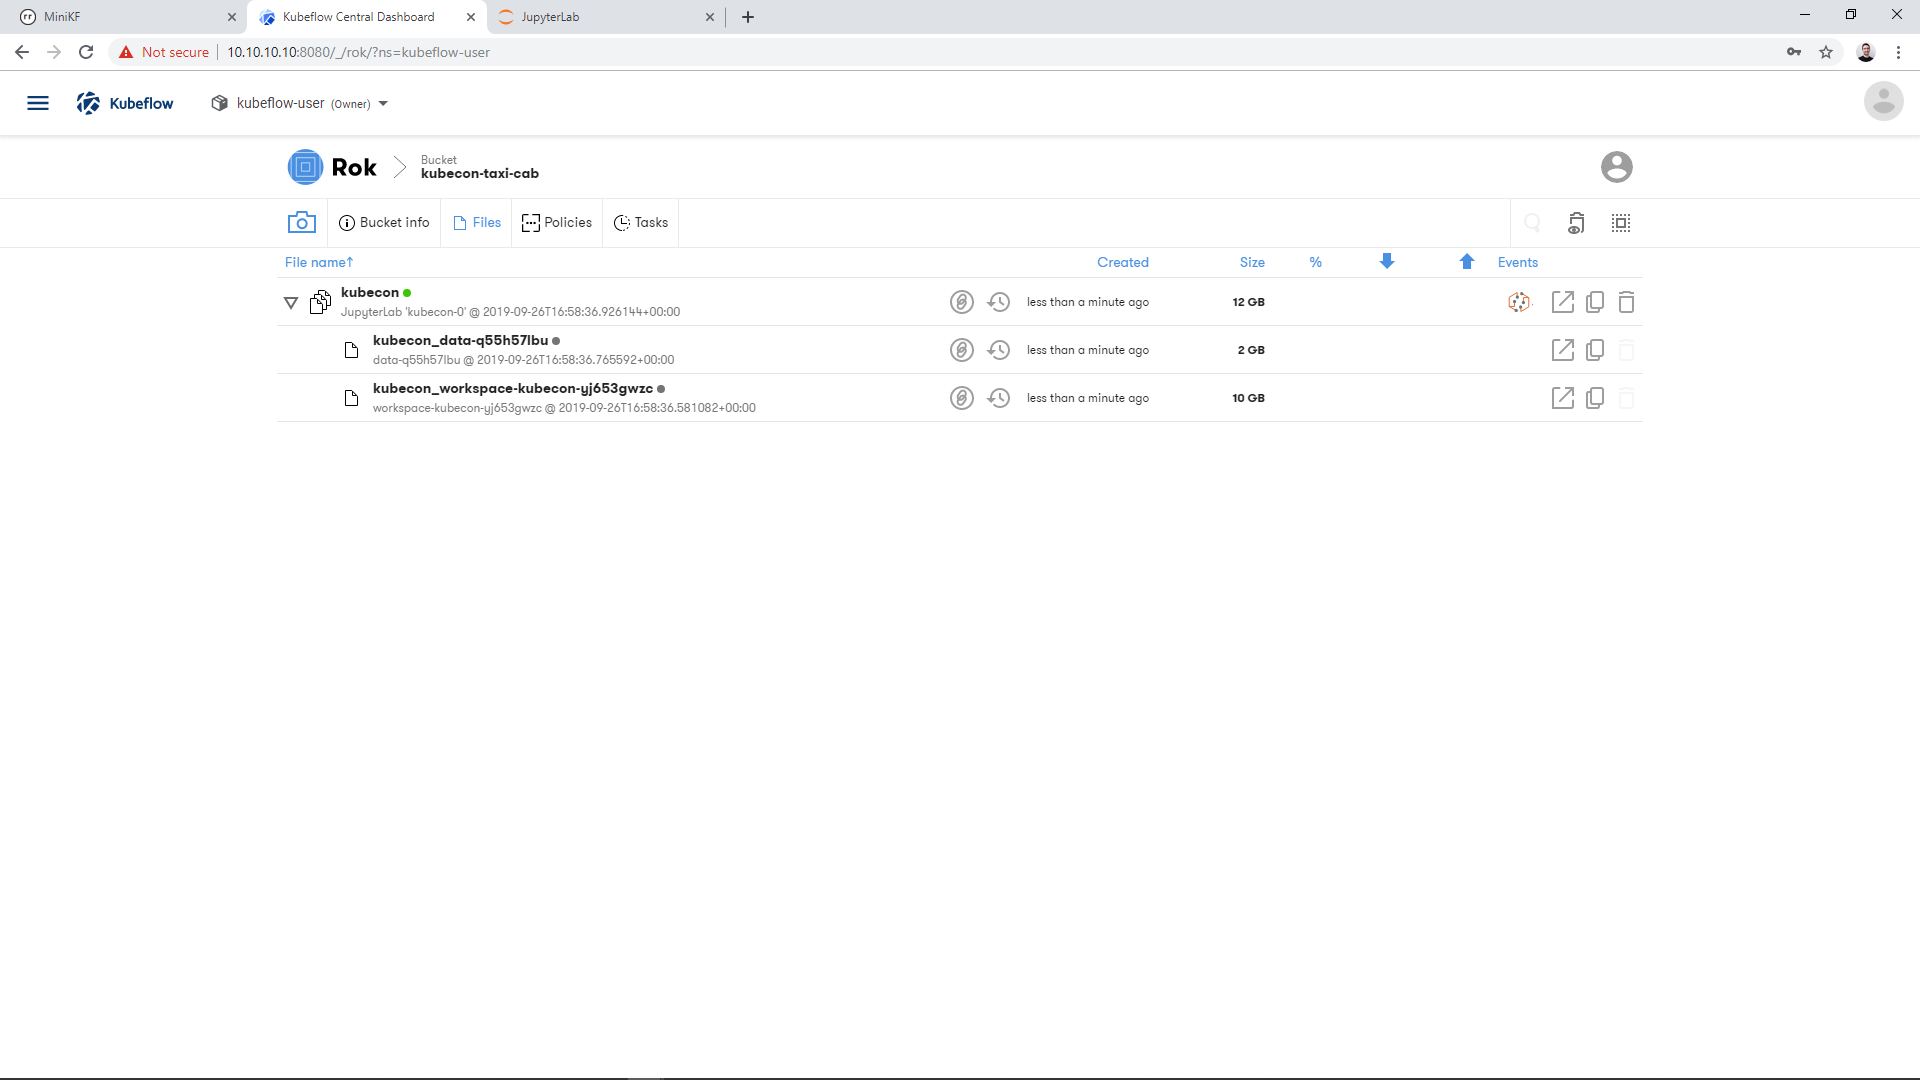1920x1080 pixels.
Task: Collapse the kubecon group row
Action: 291,302
